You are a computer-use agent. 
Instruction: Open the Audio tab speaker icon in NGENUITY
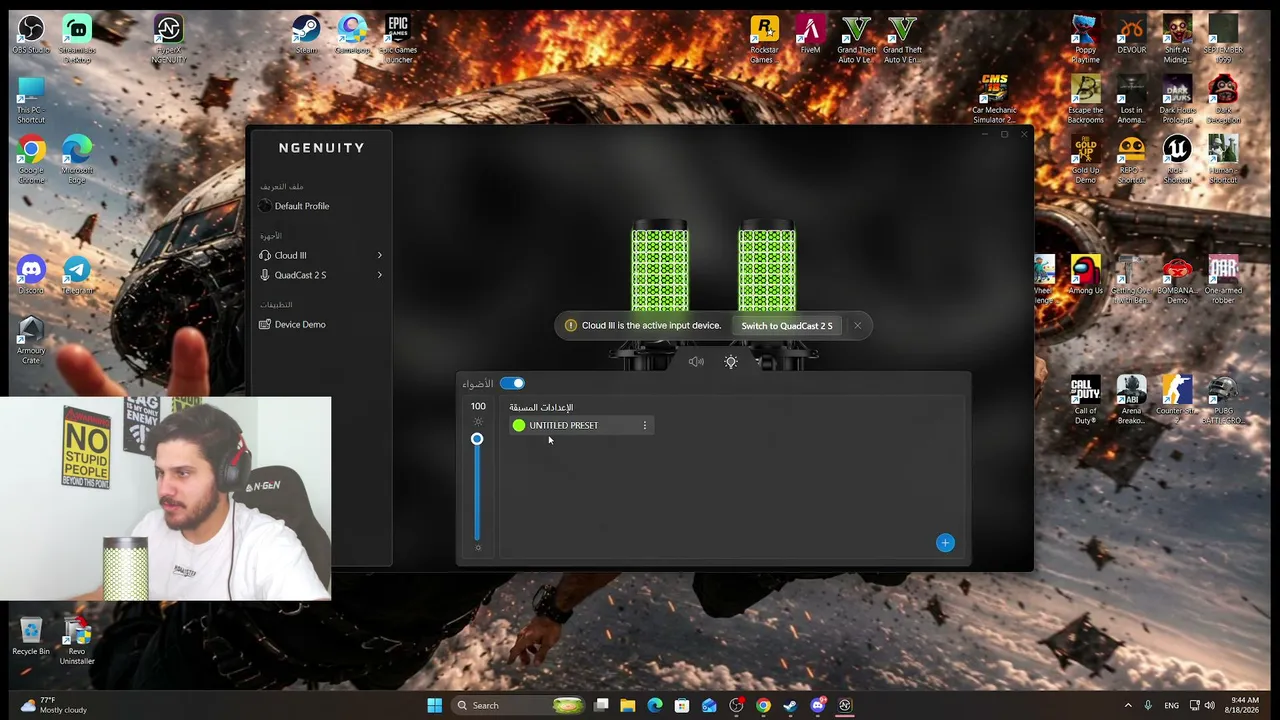(696, 362)
